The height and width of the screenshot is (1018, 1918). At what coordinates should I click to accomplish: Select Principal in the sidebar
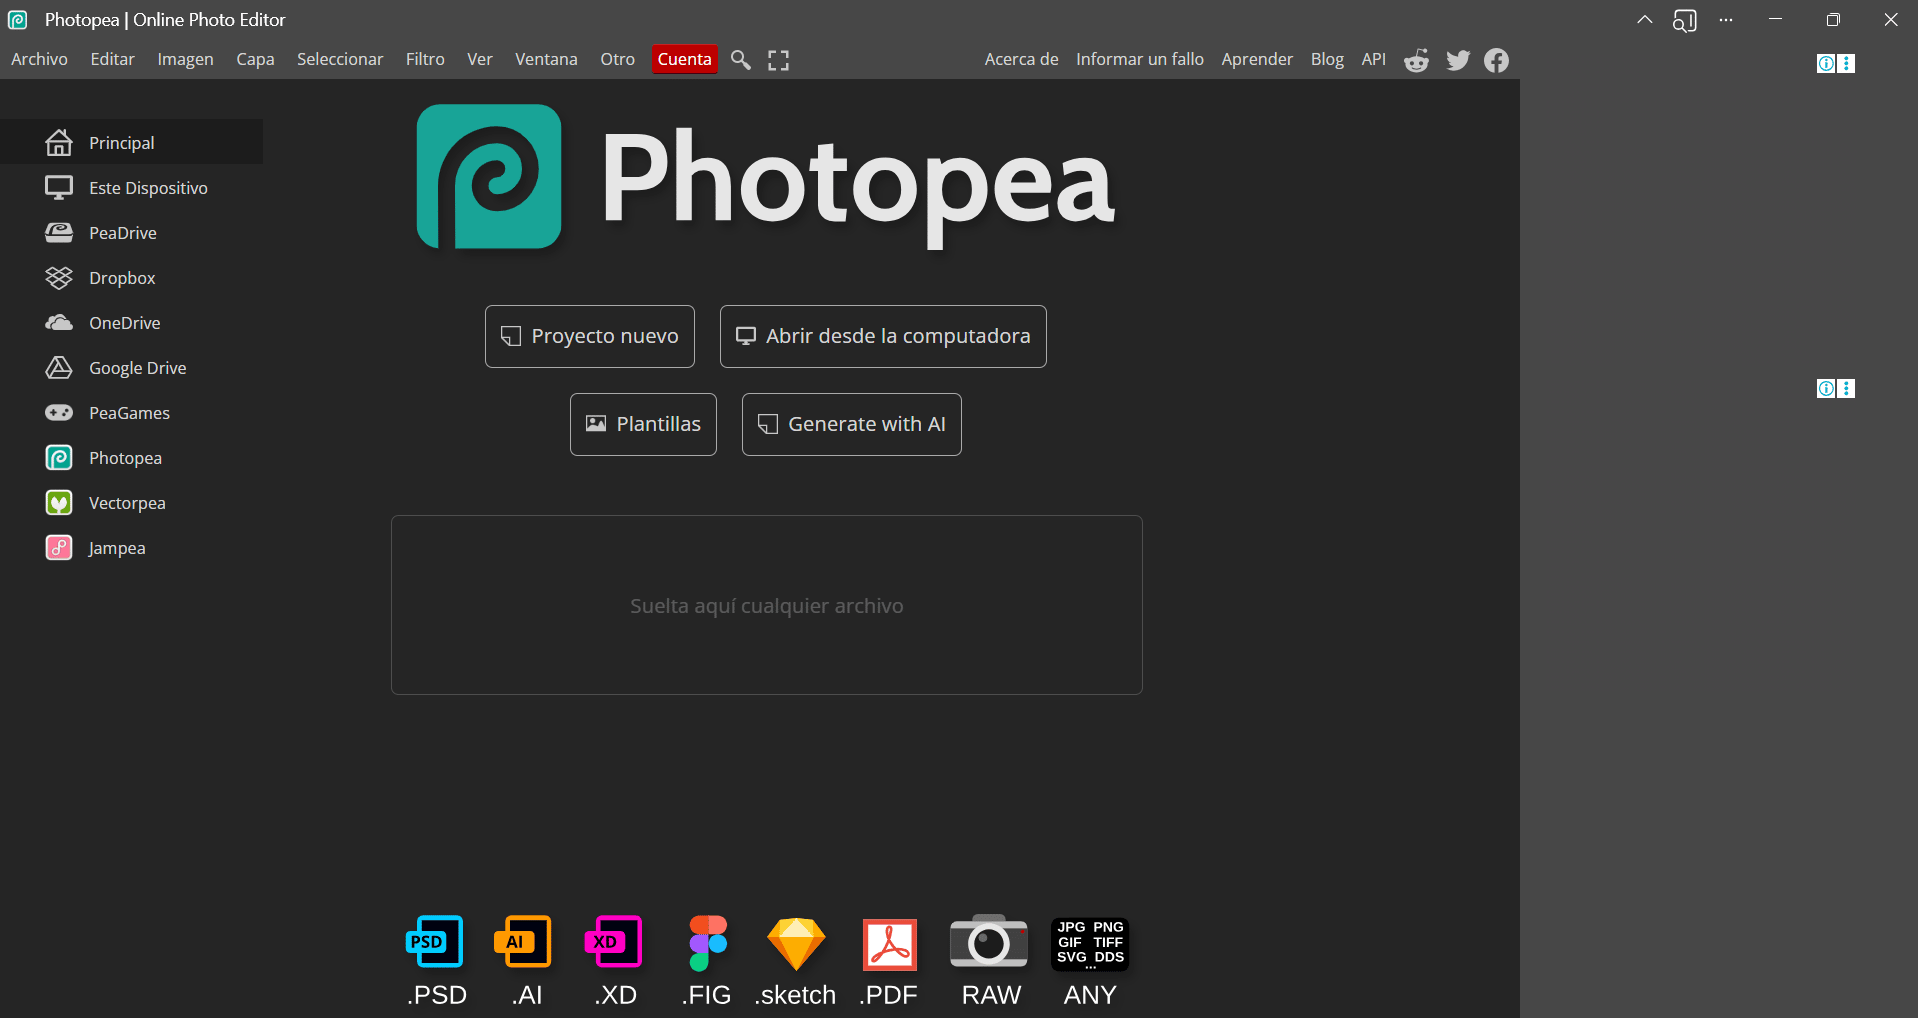pyautogui.click(x=131, y=142)
